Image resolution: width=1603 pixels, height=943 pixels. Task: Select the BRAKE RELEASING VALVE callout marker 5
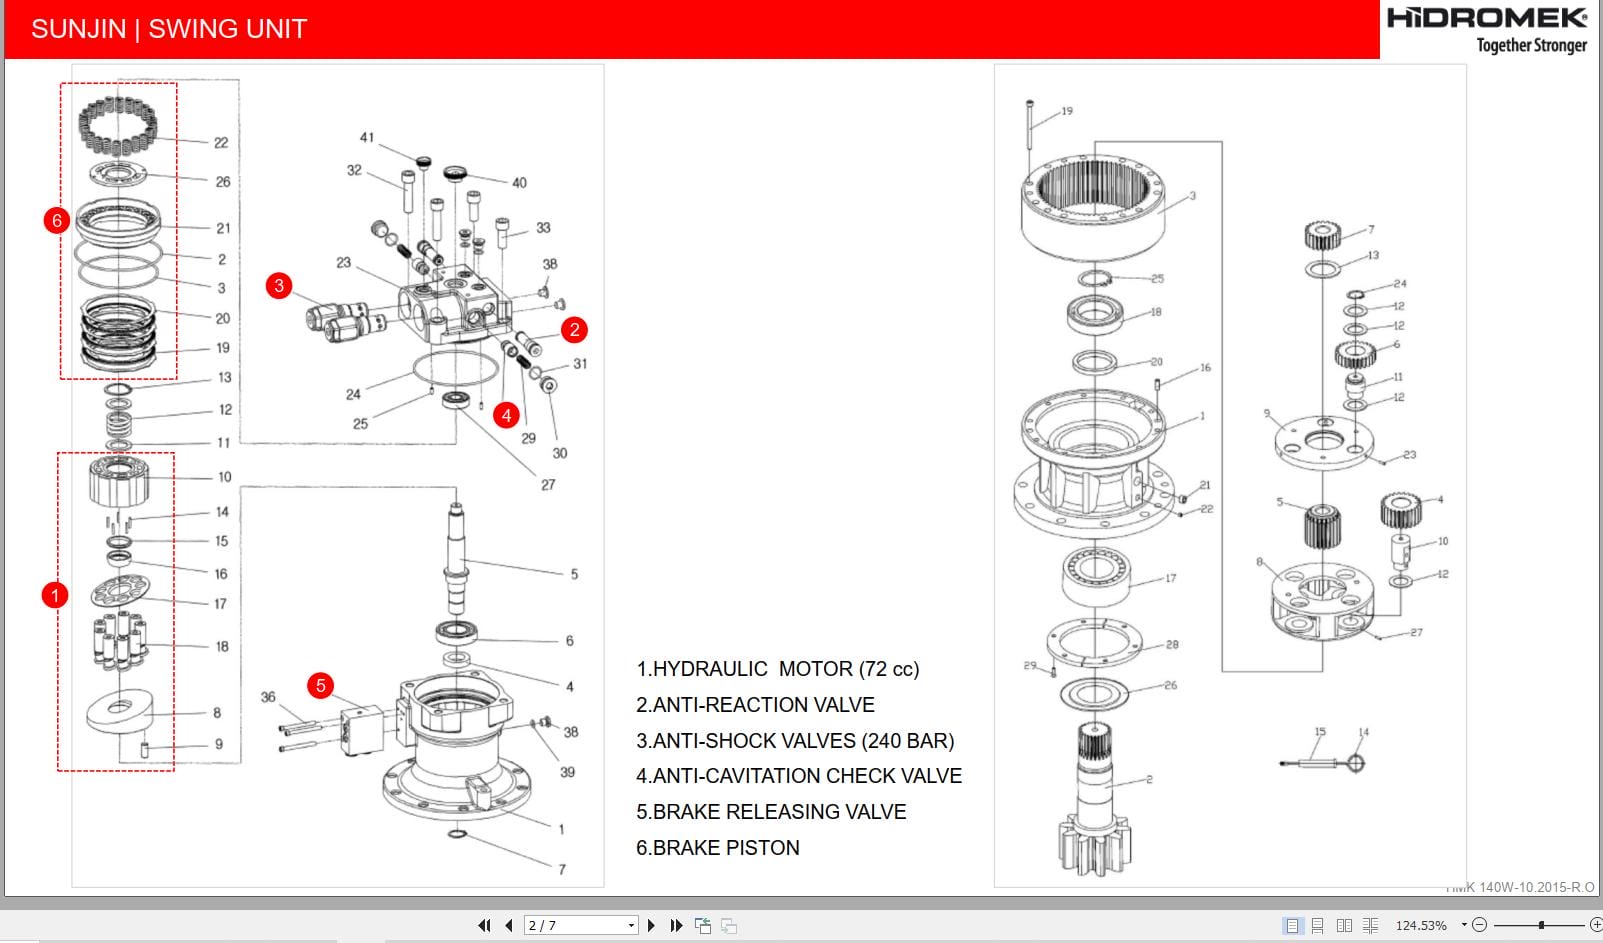321,686
